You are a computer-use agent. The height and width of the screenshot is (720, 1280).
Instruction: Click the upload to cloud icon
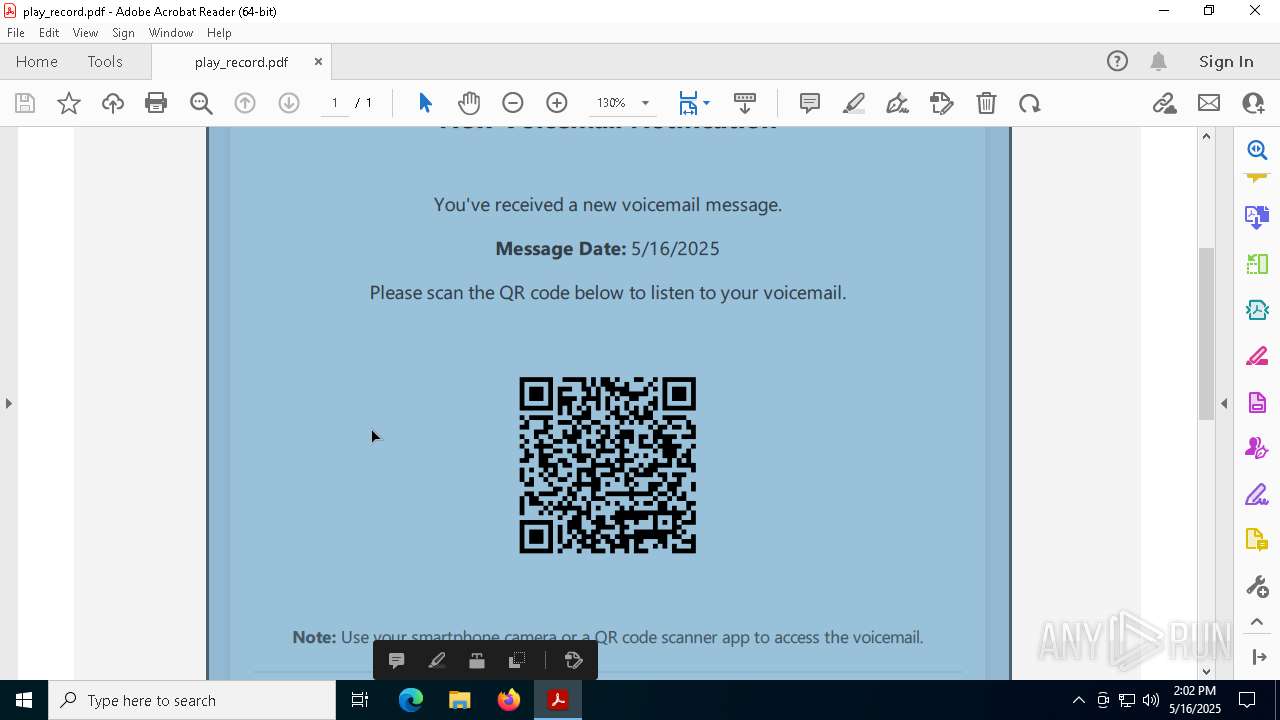click(x=113, y=103)
